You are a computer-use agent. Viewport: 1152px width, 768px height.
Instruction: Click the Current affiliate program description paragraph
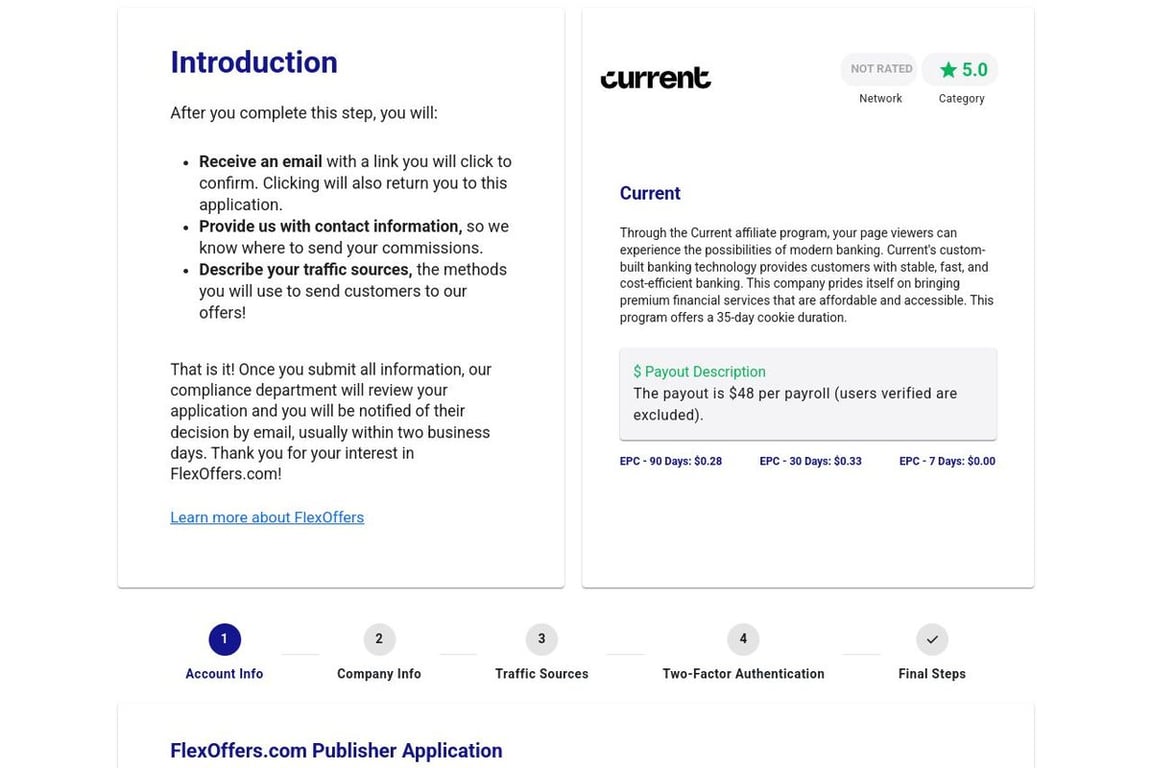point(807,275)
